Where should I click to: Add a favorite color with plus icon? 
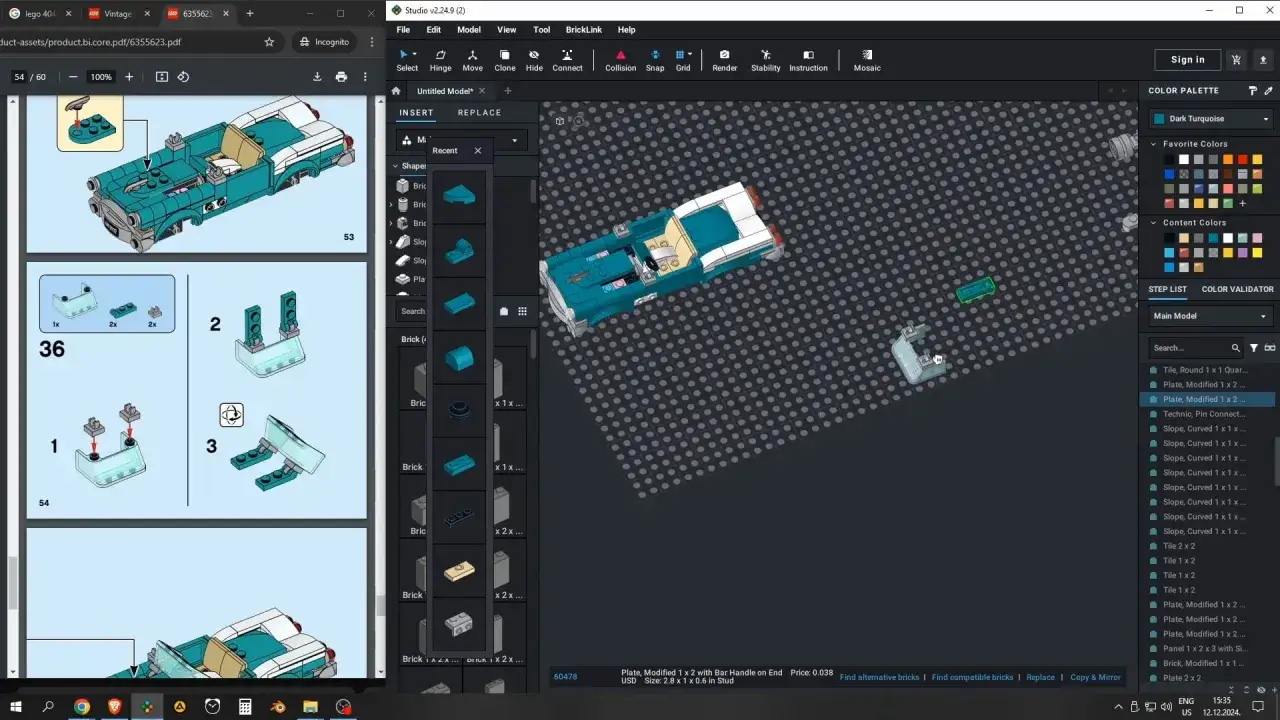1243,203
